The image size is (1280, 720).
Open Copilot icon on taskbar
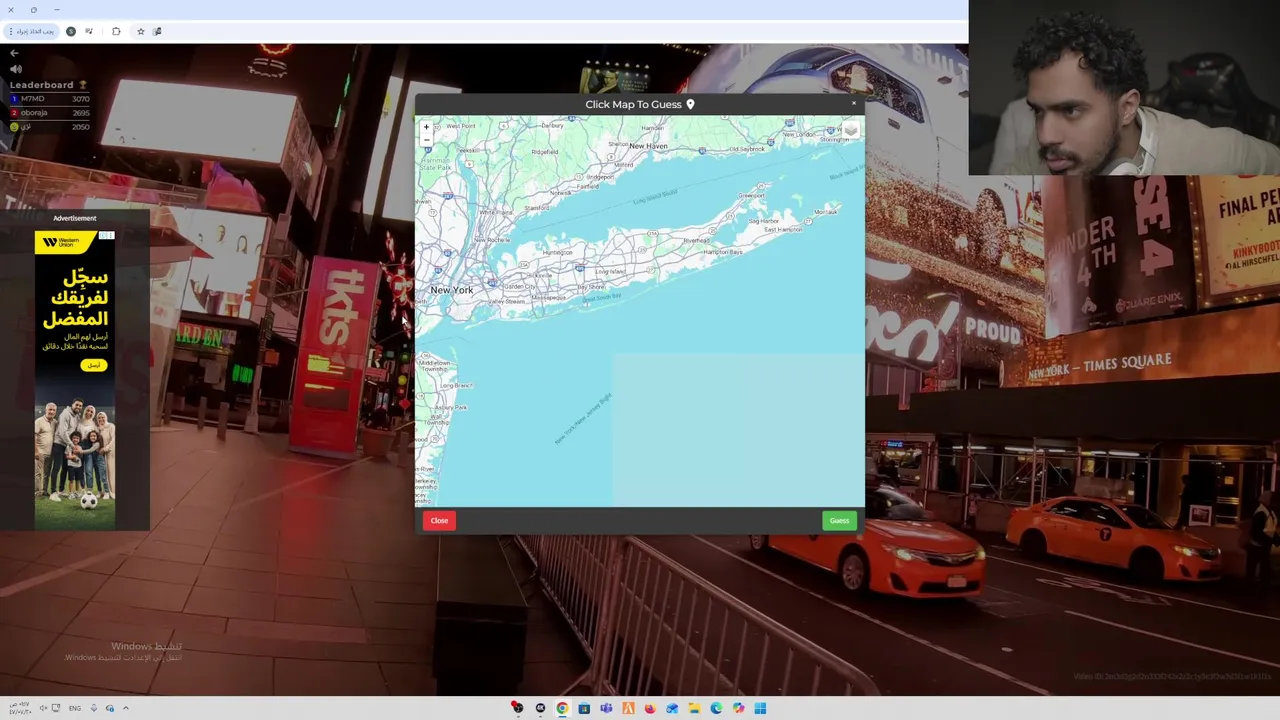pos(738,708)
